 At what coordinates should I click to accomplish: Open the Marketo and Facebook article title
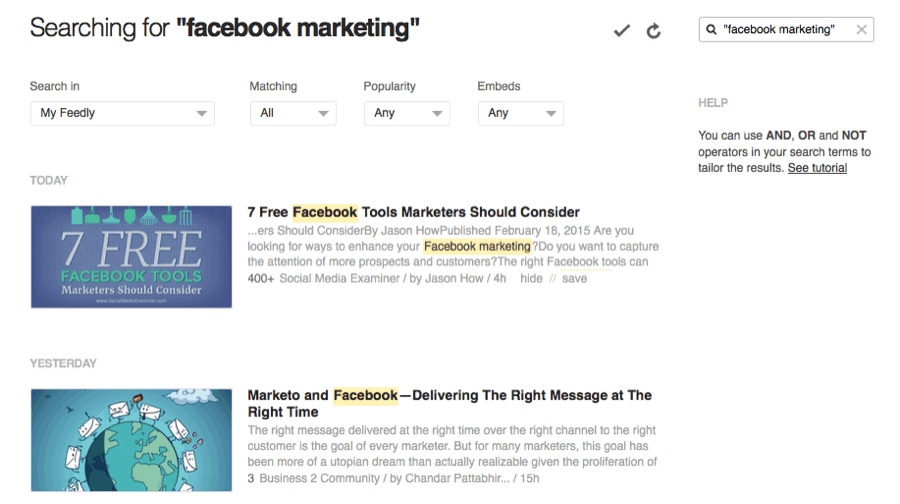[449, 404]
